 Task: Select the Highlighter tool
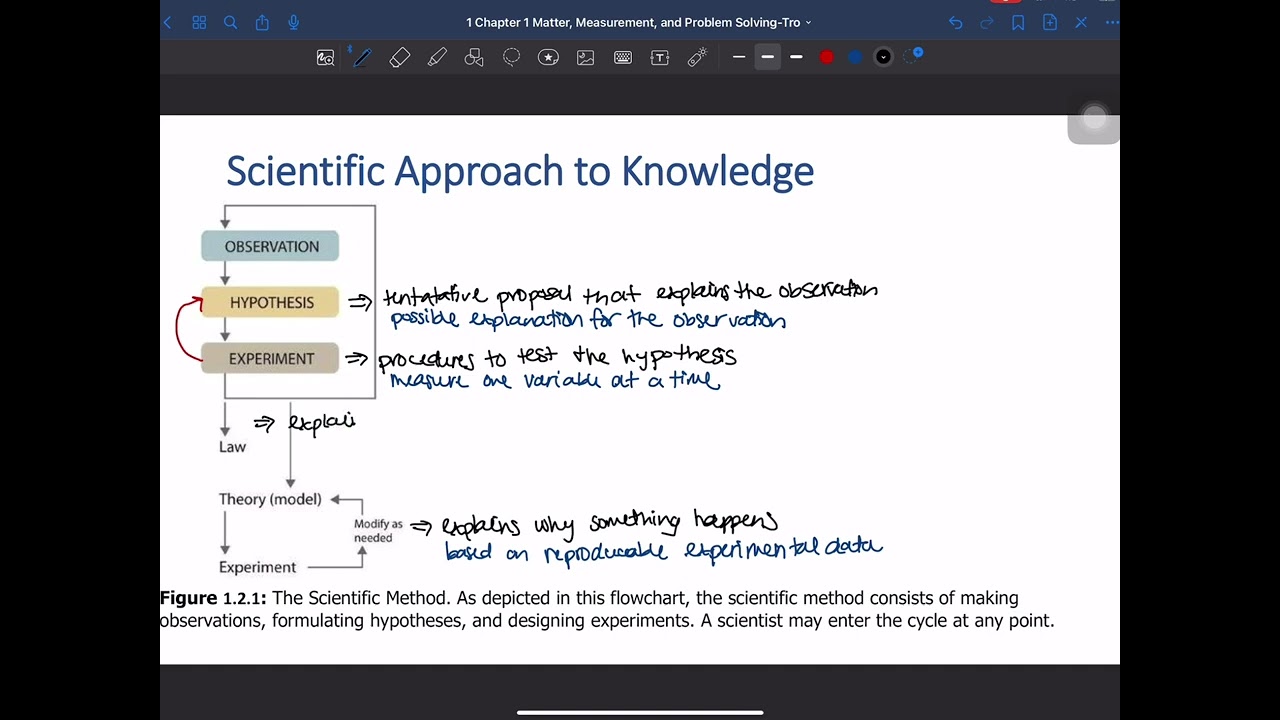(x=437, y=58)
